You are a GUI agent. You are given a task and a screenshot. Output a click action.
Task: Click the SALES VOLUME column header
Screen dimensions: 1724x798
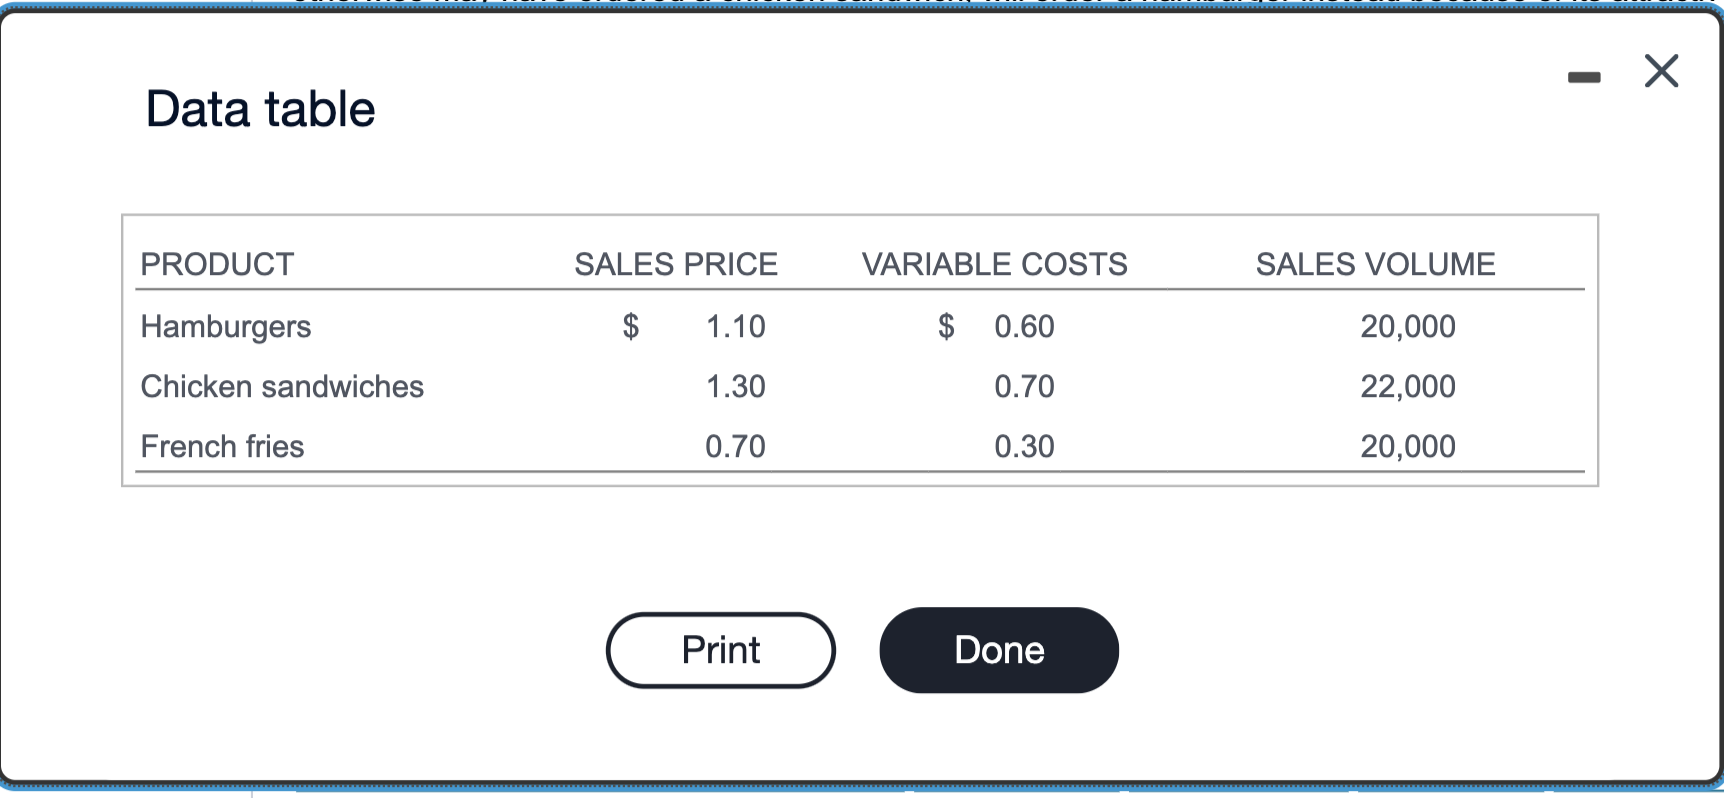coord(1376,264)
